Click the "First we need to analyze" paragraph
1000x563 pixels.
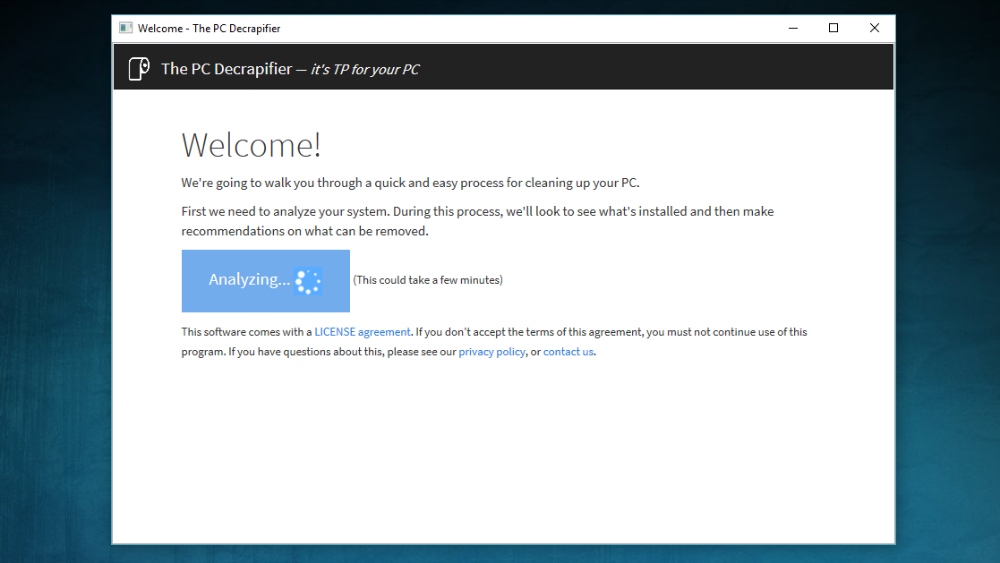coord(478,221)
